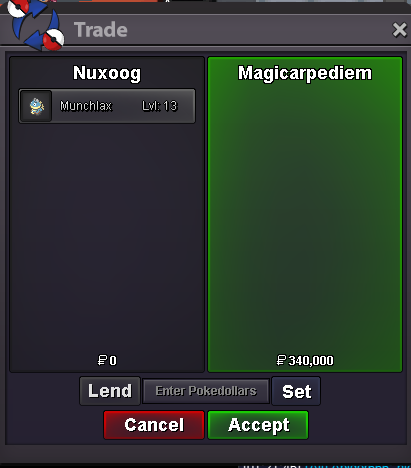The height and width of the screenshot is (468, 411).
Task: Click the Magicarpediem player name header
Action: (305, 73)
